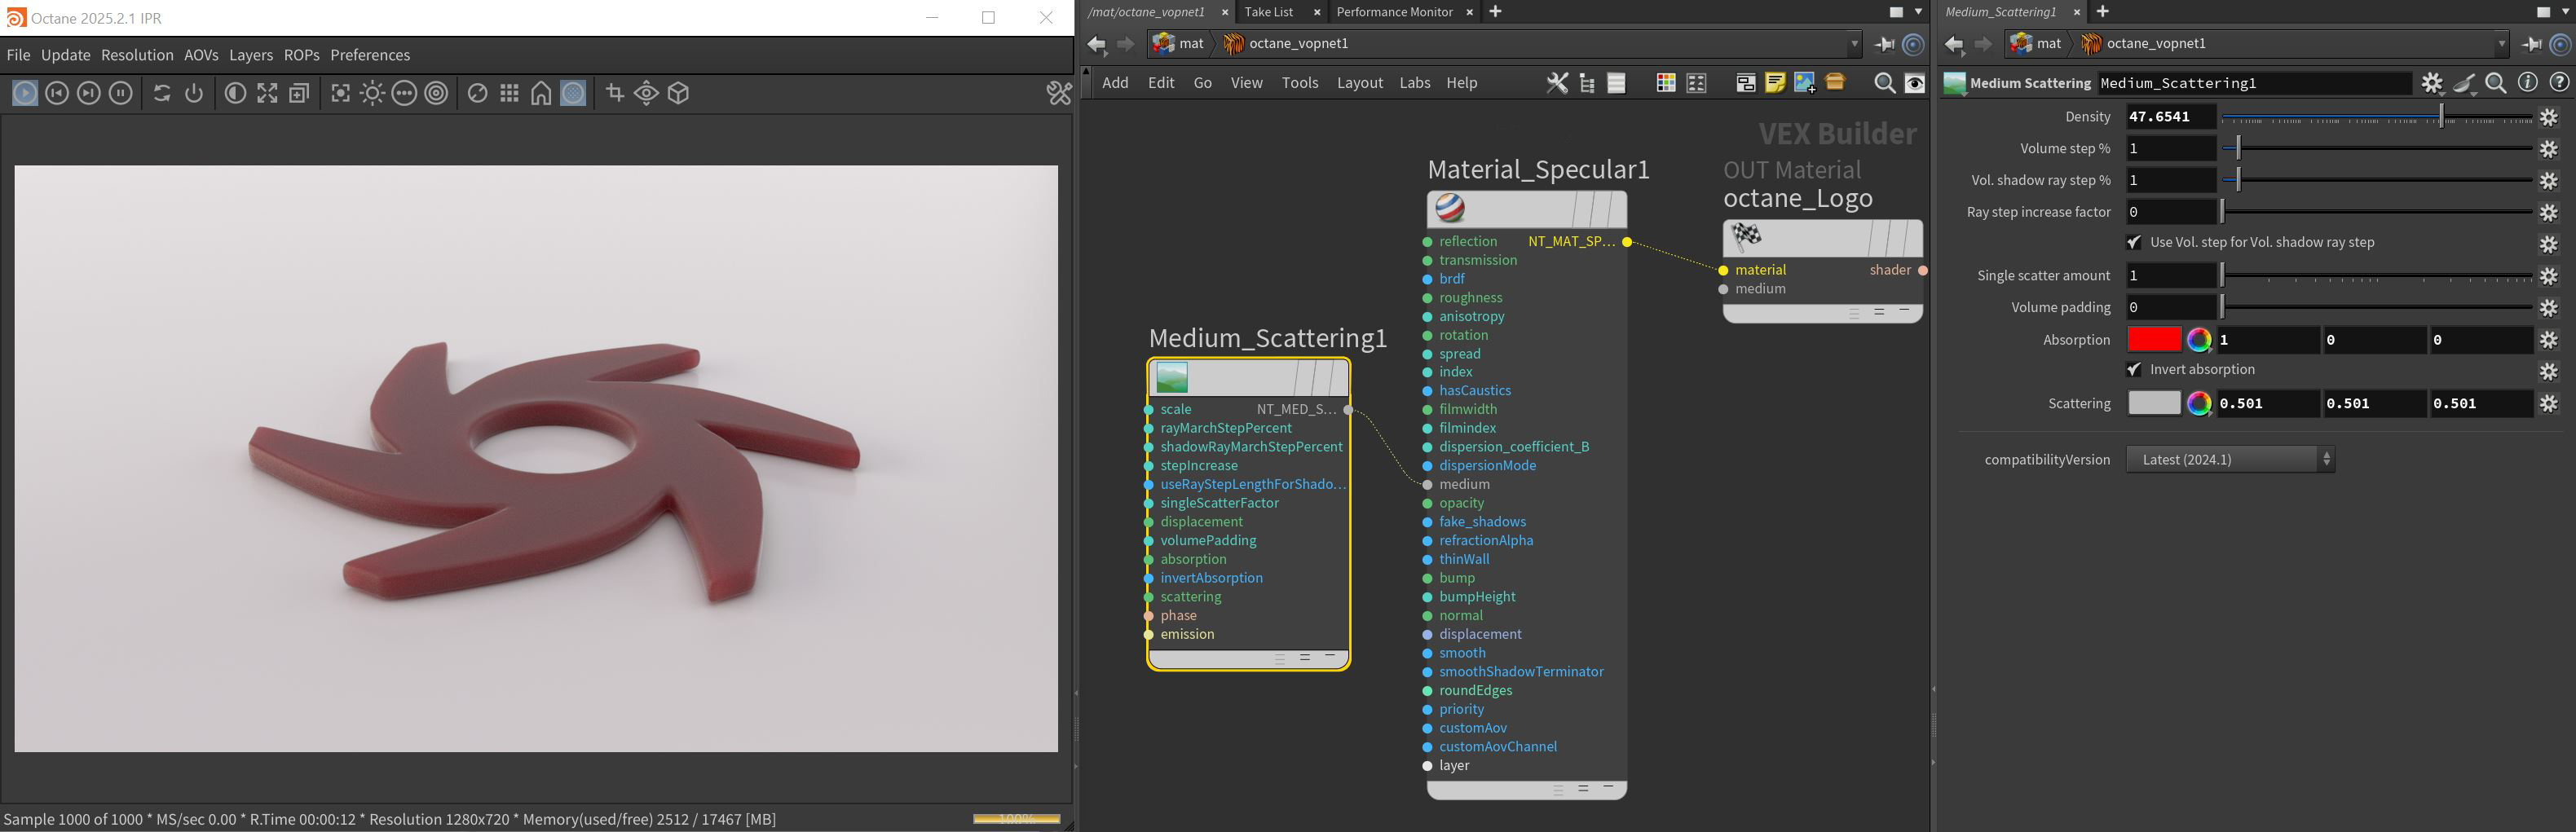Expand the parameter pane path dropdown arrow
The image size is (2576, 832).
(x=2502, y=44)
